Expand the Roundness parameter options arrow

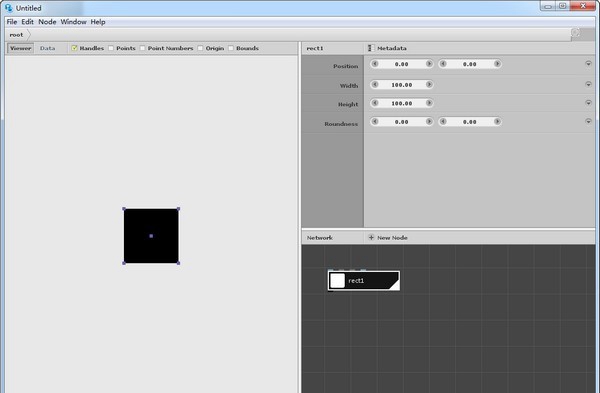[x=588, y=121]
